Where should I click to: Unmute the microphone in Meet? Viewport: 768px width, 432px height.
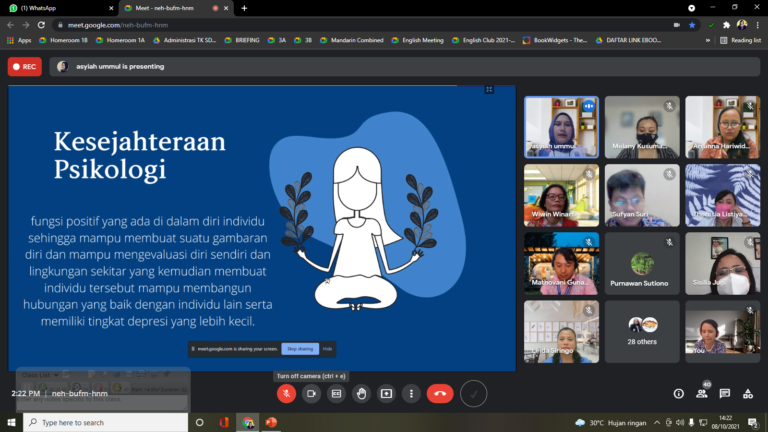(286, 394)
